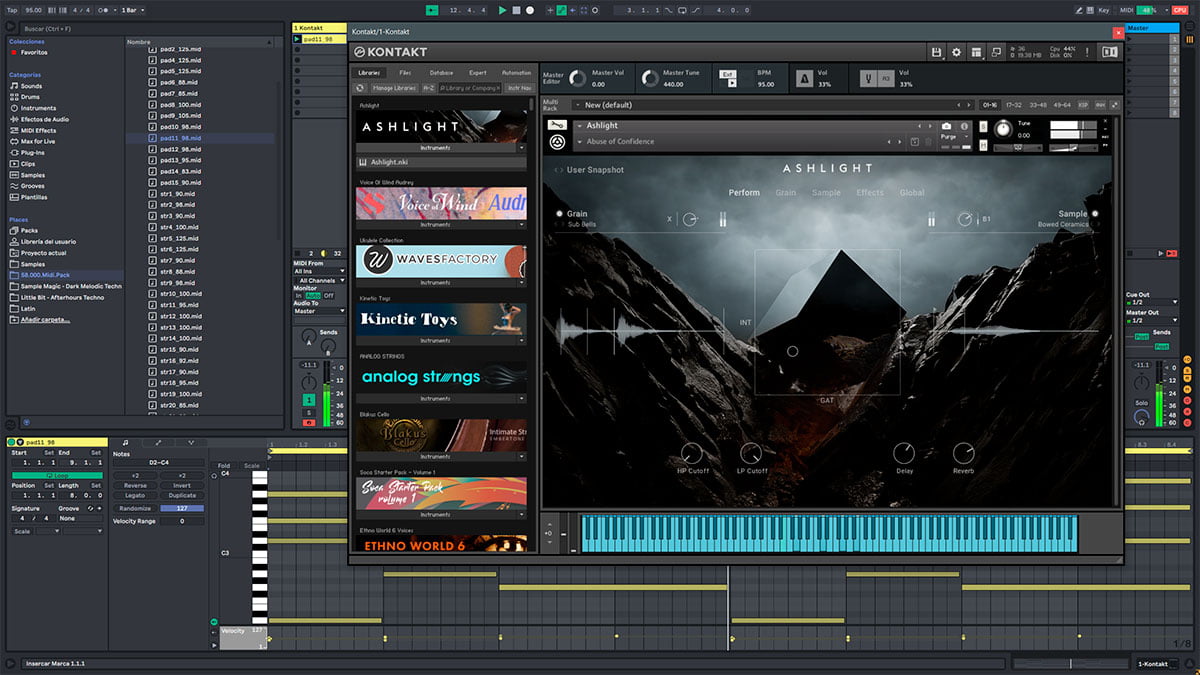Adjust the Ashlight Reverb knob
Screen dimensions: 1200x675
click(x=963, y=453)
